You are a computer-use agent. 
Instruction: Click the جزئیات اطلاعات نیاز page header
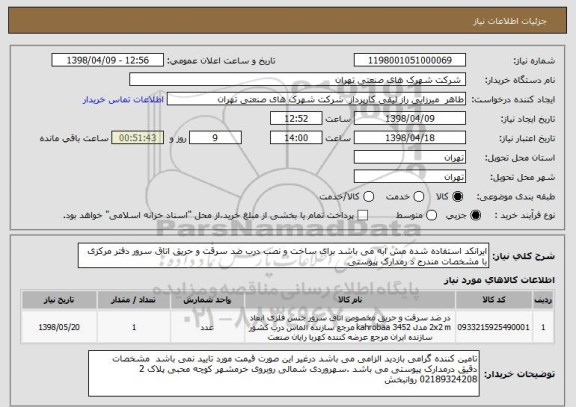[288, 21]
